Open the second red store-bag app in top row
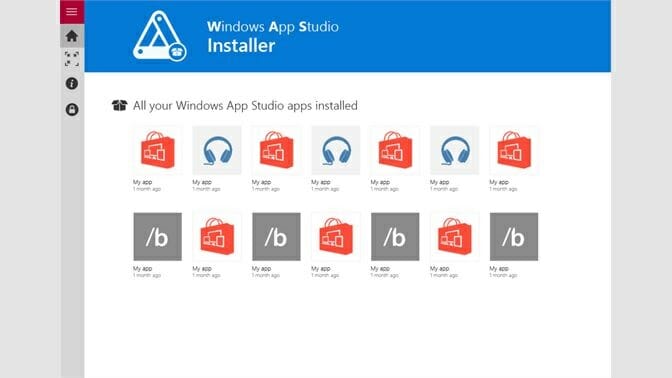The height and width of the screenshot is (378, 672). (x=276, y=150)
